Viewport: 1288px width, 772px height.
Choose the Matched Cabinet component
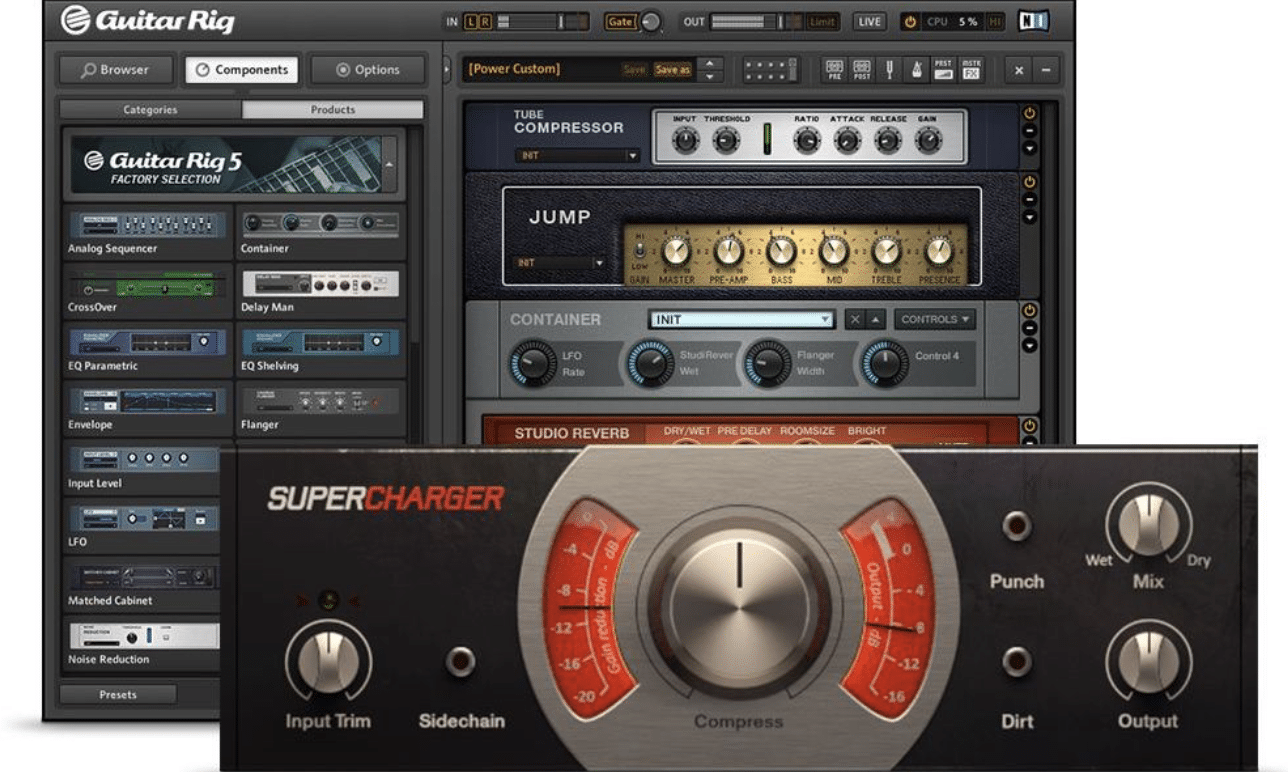point(142,586)
